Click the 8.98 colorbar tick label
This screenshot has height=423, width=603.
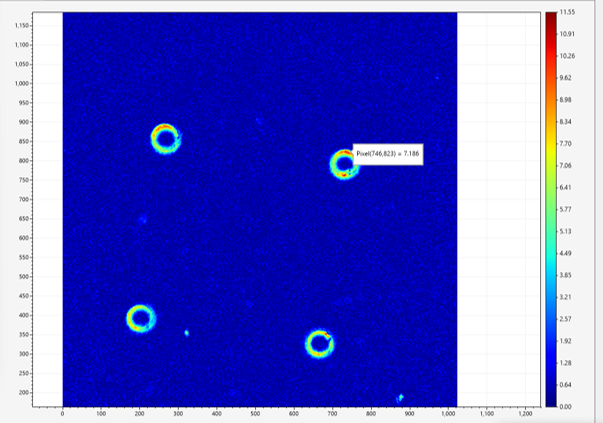pyautogui.click(x=565, y=99)
